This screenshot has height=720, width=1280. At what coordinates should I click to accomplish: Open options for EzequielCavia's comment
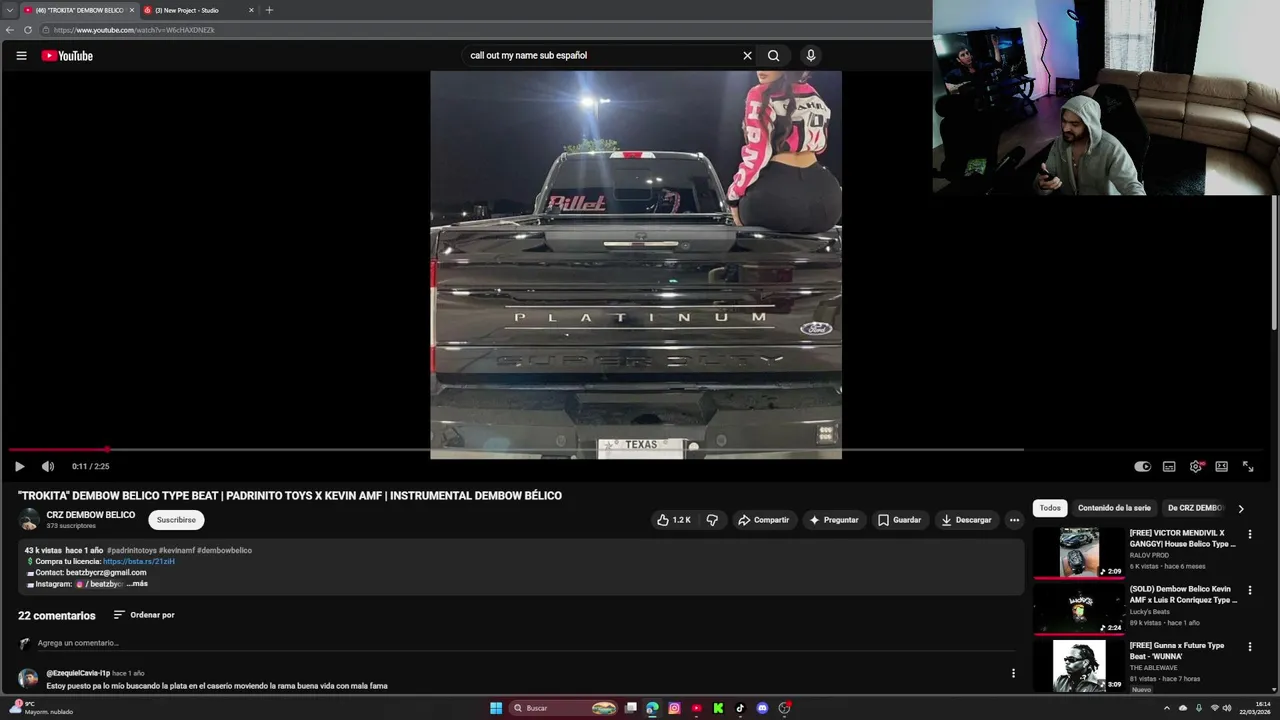1013,674
